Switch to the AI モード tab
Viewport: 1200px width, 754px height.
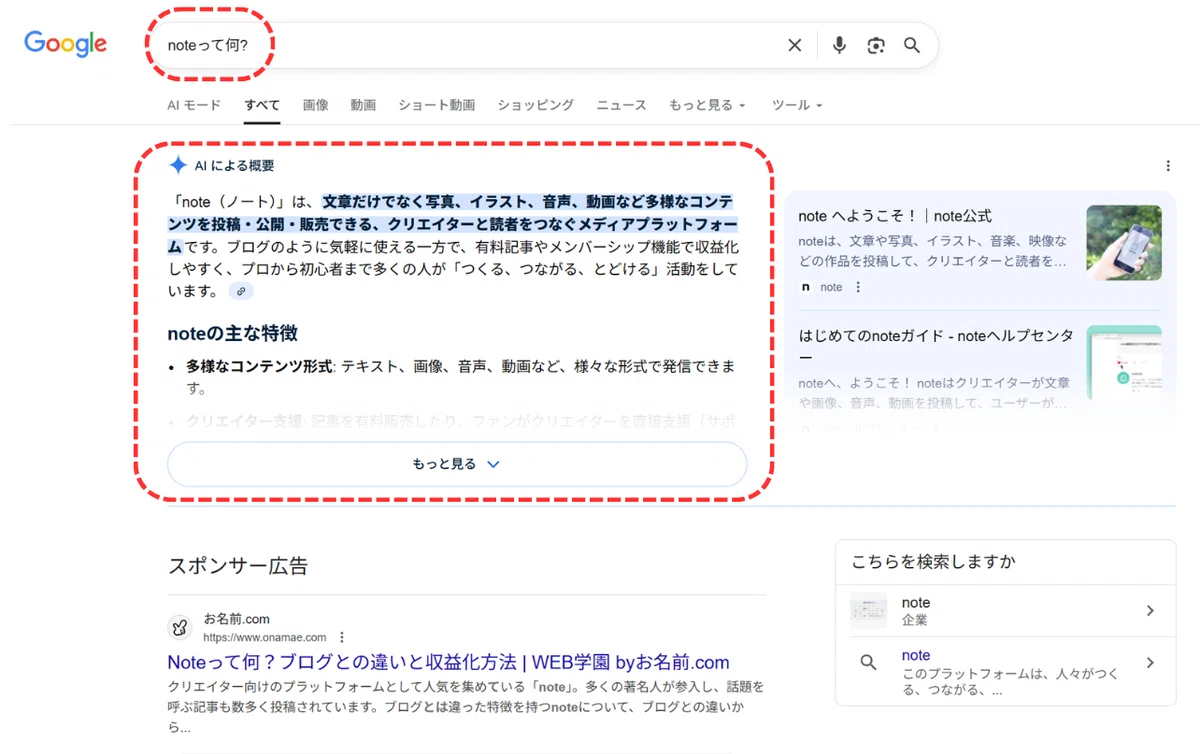pos(194,105)
